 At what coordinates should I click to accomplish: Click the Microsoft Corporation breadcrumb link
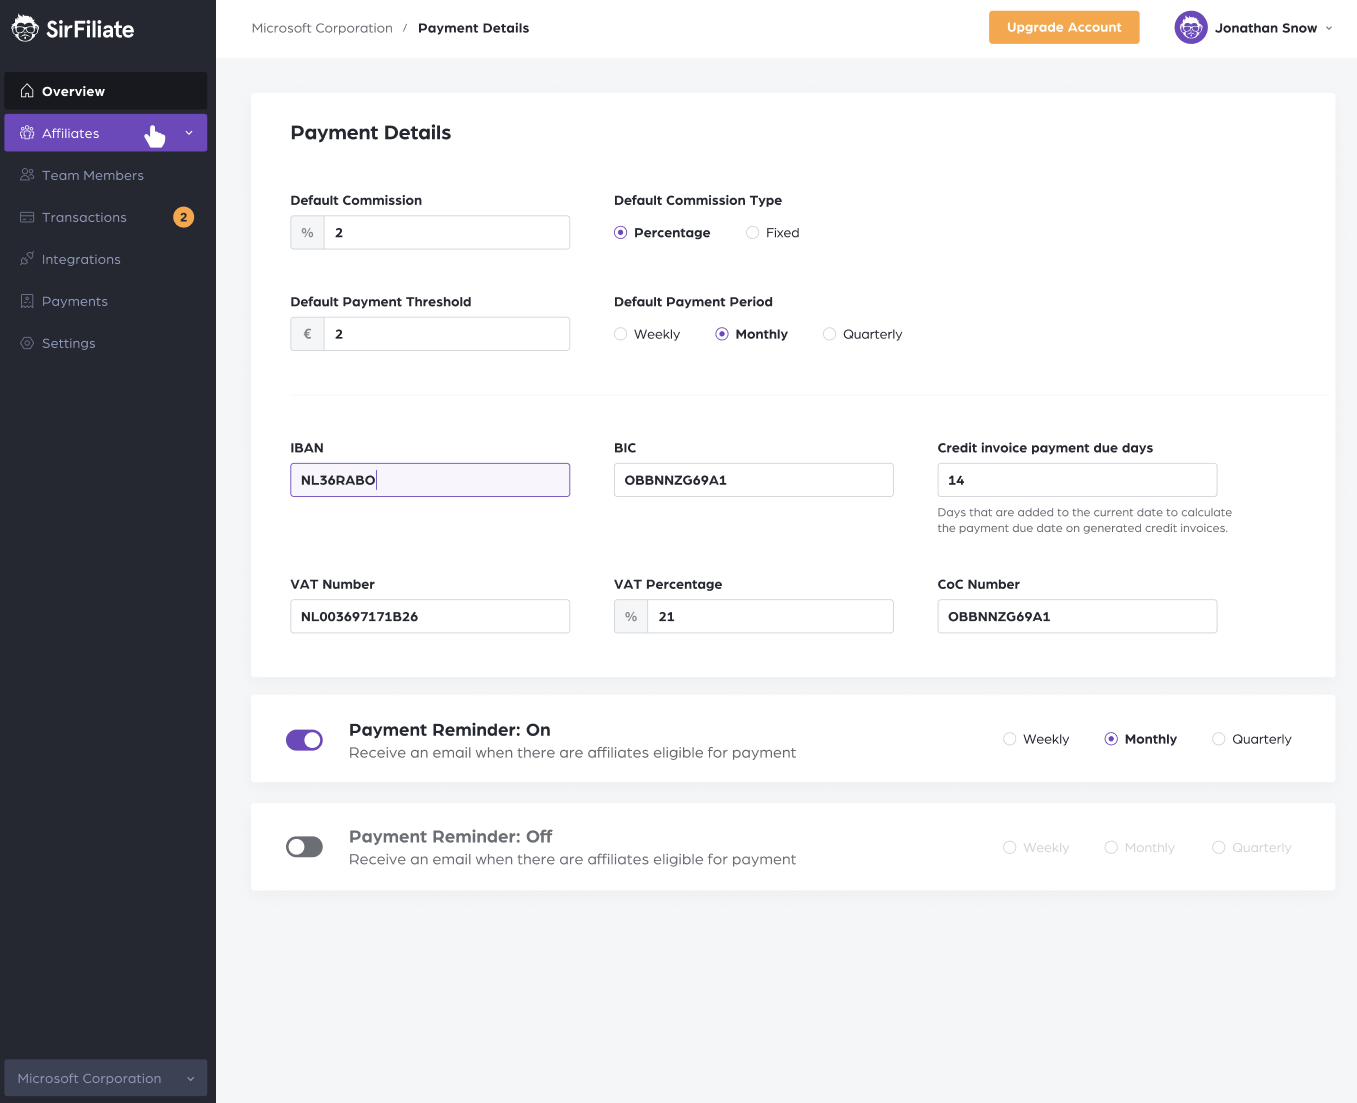click(x=322, y=28)
